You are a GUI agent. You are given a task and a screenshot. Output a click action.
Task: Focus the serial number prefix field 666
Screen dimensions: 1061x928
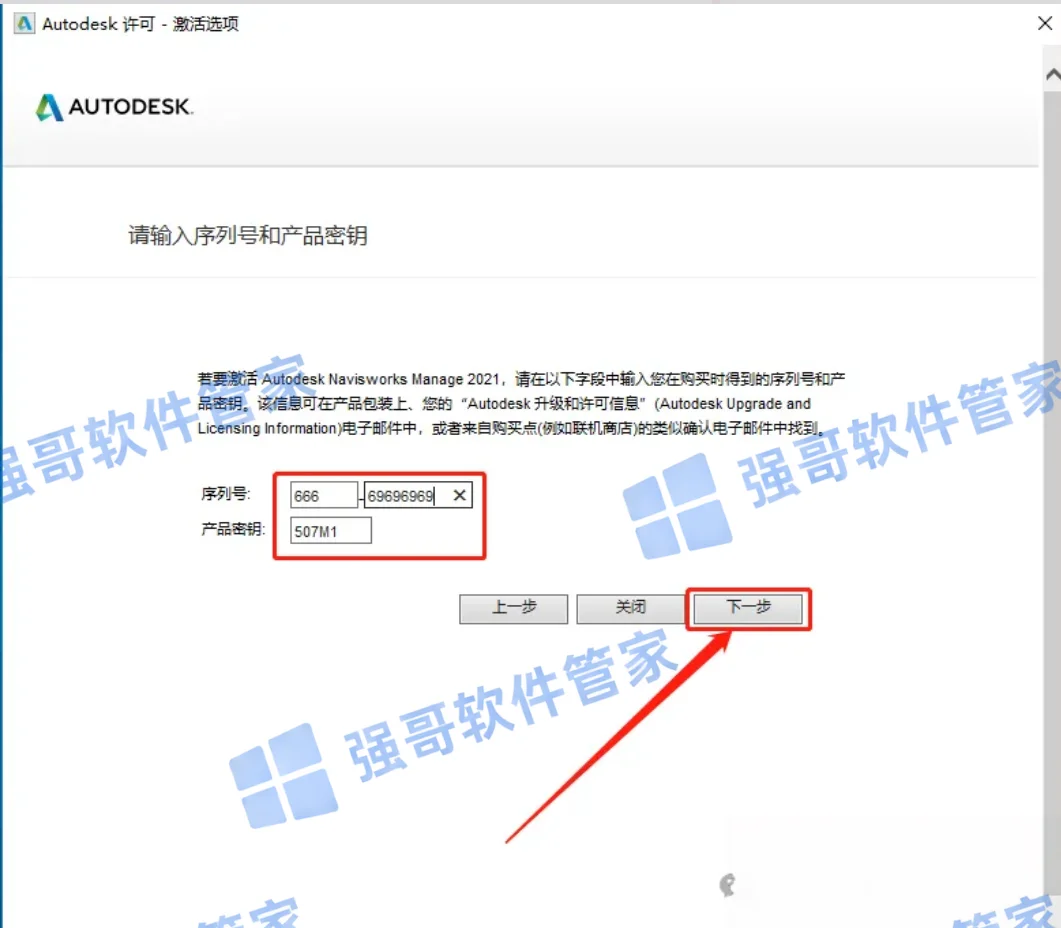pos(323,495)
